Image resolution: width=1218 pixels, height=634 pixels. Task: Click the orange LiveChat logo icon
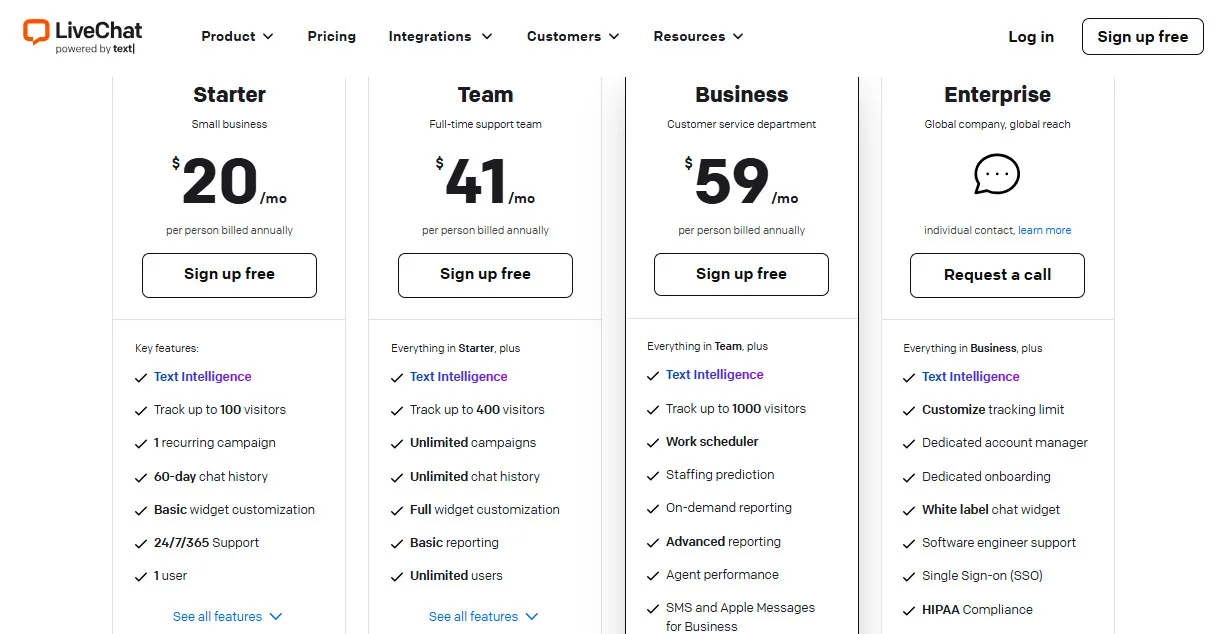click(37, 34)
